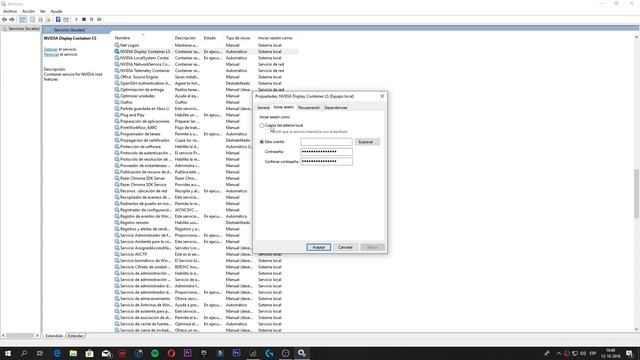This screenshot has width=640, height=360.
Task: Switch to Dependencias tab
Action: tap(336, 108)
